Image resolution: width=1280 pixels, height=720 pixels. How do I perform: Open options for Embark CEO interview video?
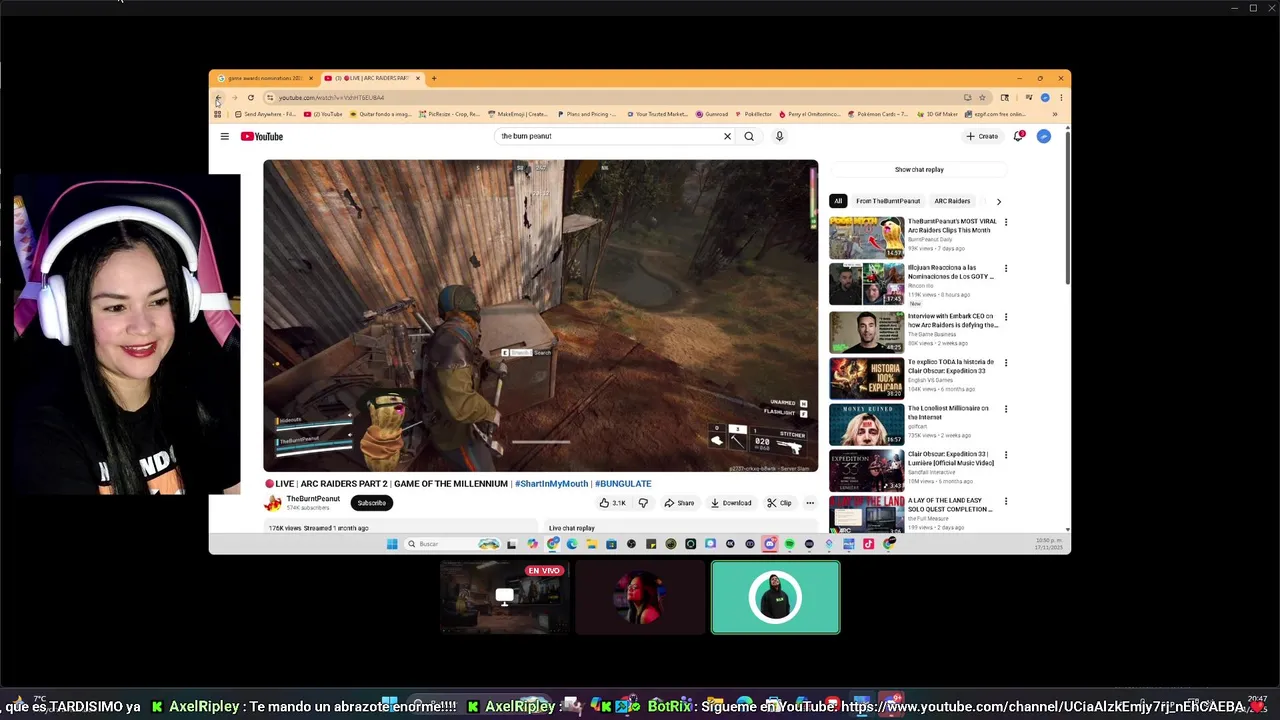tap(1006, 317)
